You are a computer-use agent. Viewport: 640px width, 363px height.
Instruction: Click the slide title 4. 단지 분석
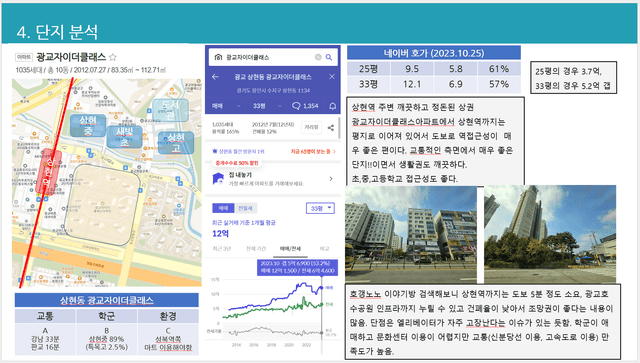click(x=57, y=31)
